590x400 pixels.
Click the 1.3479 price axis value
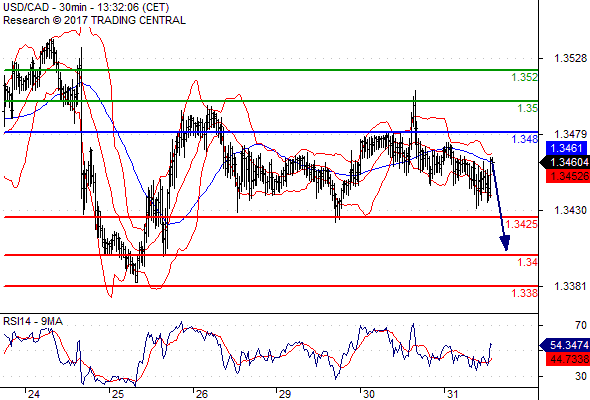pyautogui.click(x=570, y=134)
